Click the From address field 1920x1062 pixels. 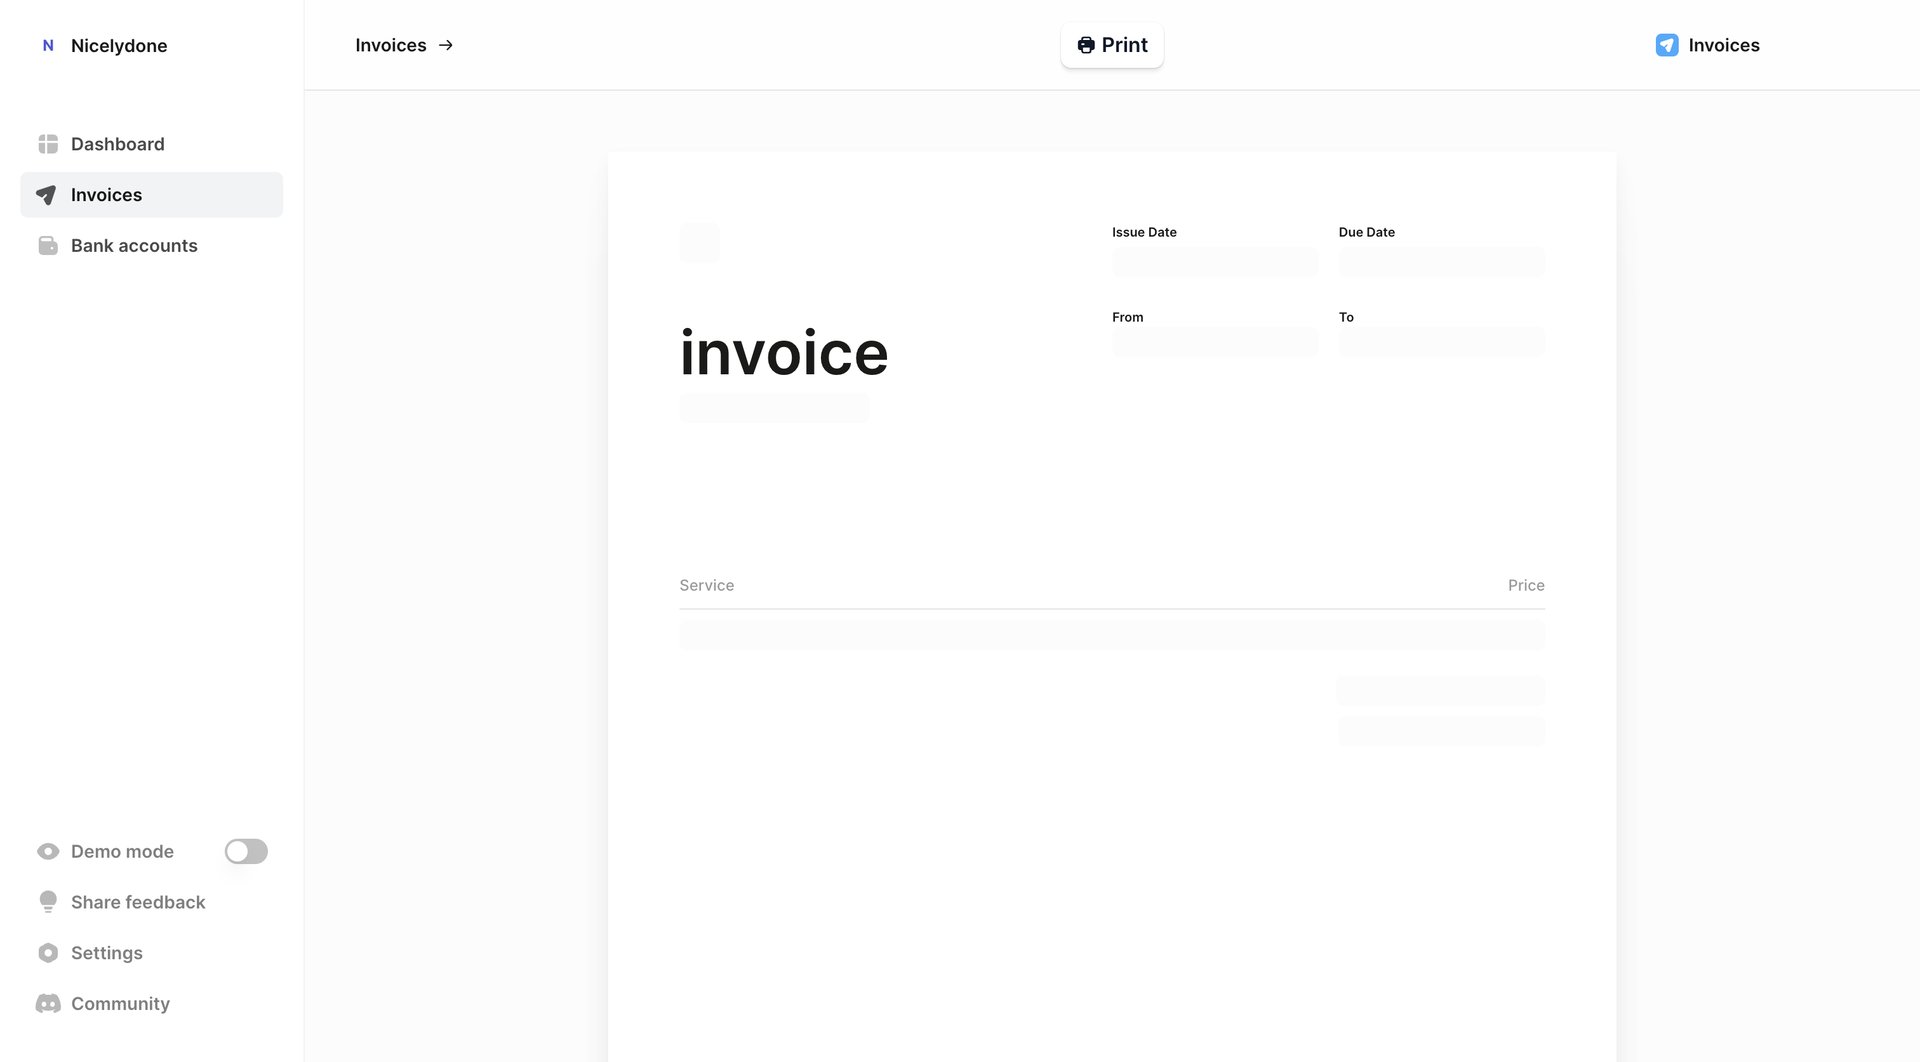[x=1214, y=341]
